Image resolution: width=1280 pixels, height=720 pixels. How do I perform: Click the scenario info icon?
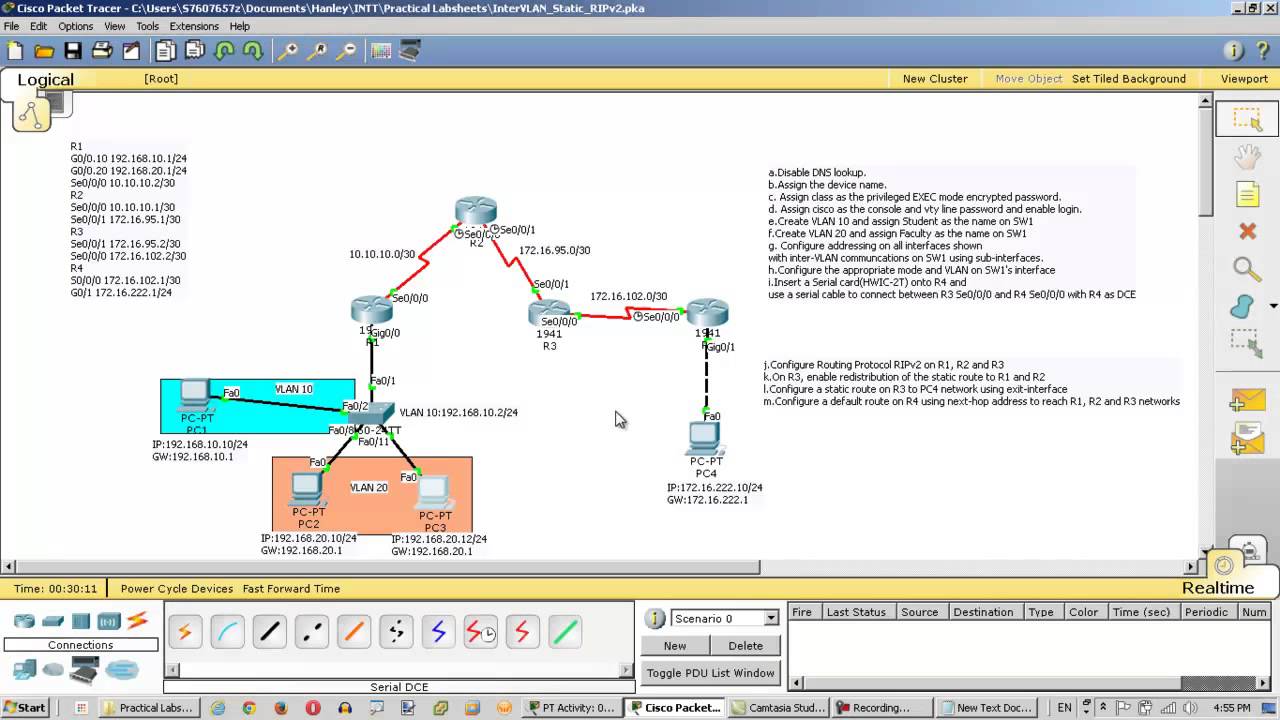click(x=655, y=618)
